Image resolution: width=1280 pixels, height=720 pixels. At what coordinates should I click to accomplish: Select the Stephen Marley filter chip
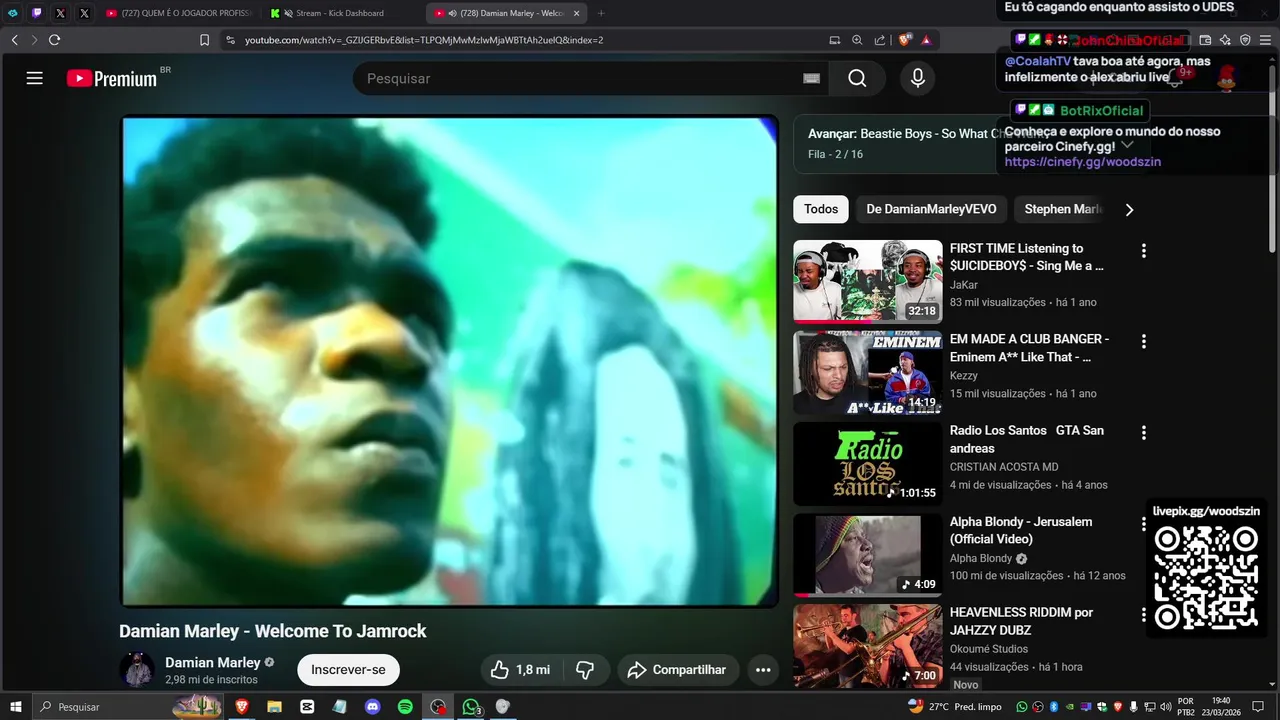click(1062, 209)
